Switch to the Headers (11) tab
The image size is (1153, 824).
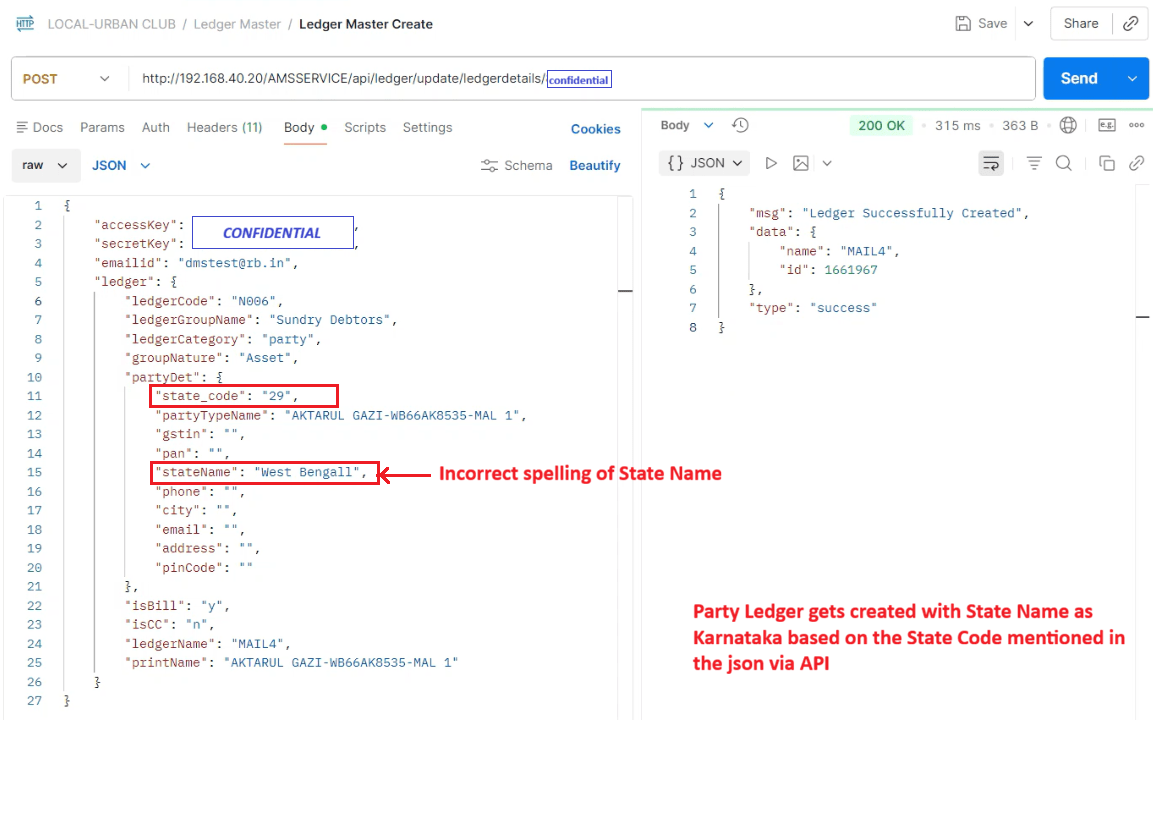(x=224, y=127)
